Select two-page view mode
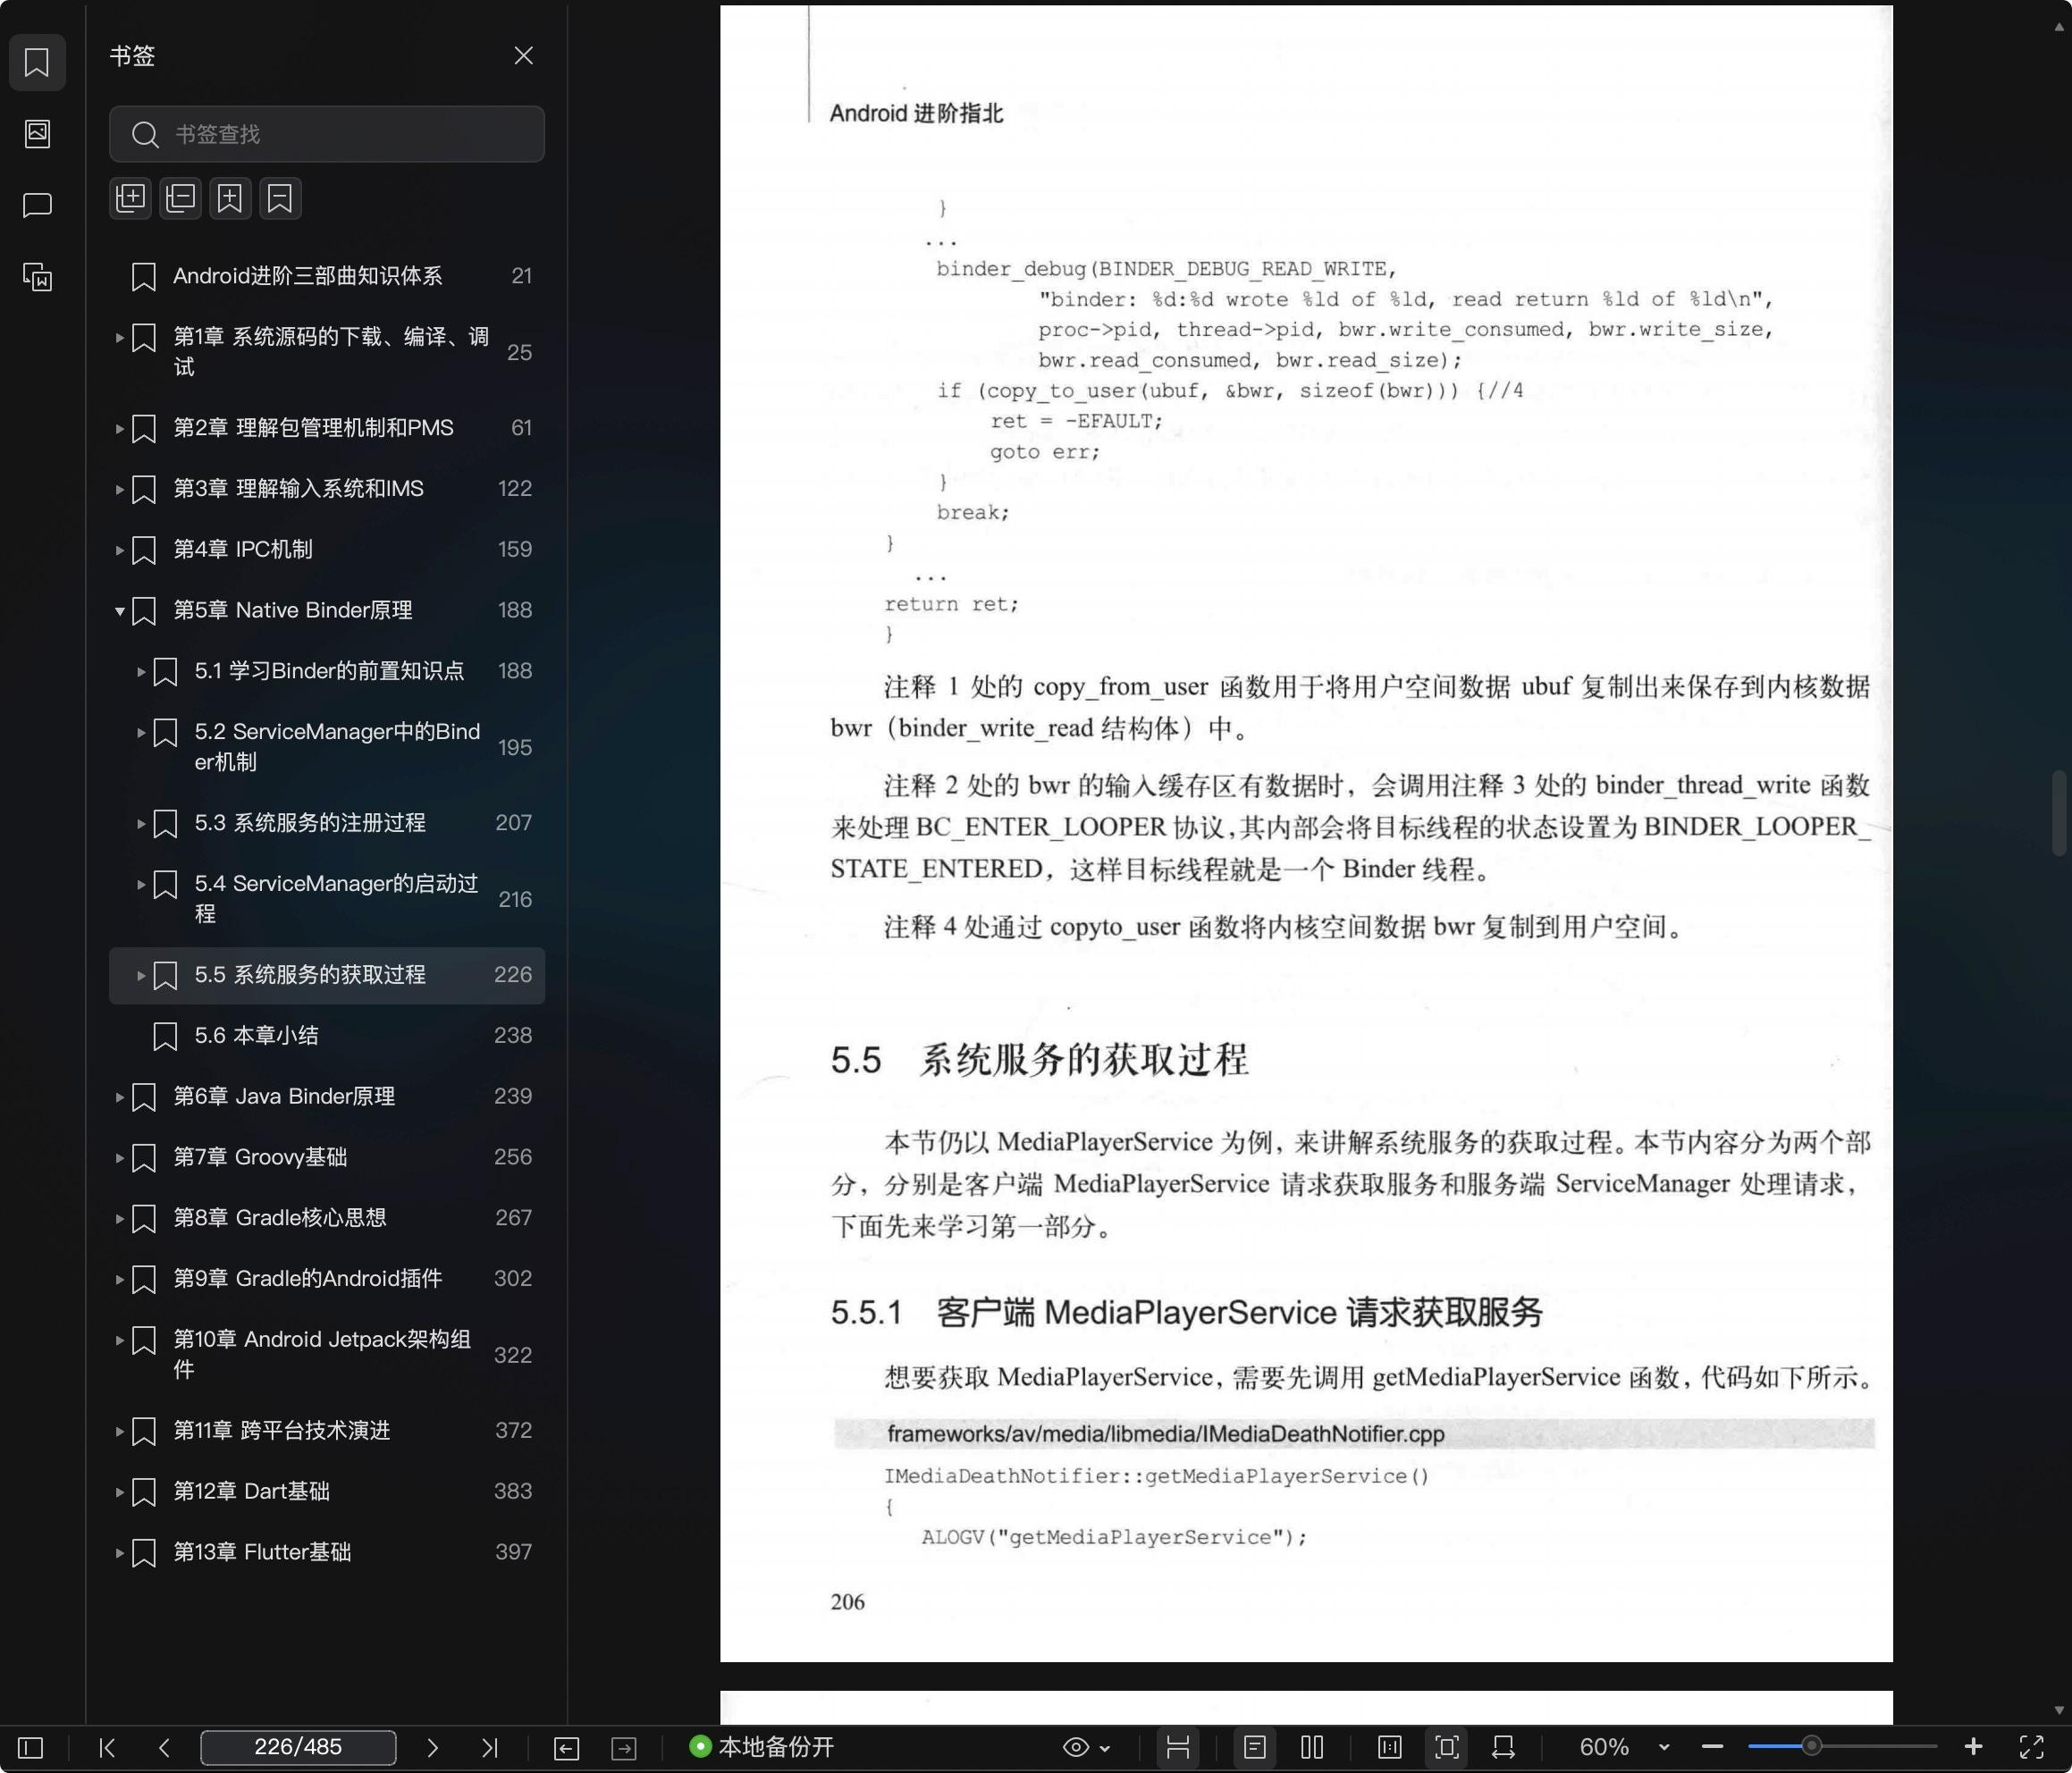The image size is (2072, 1773). (x=1312, y=1747)
